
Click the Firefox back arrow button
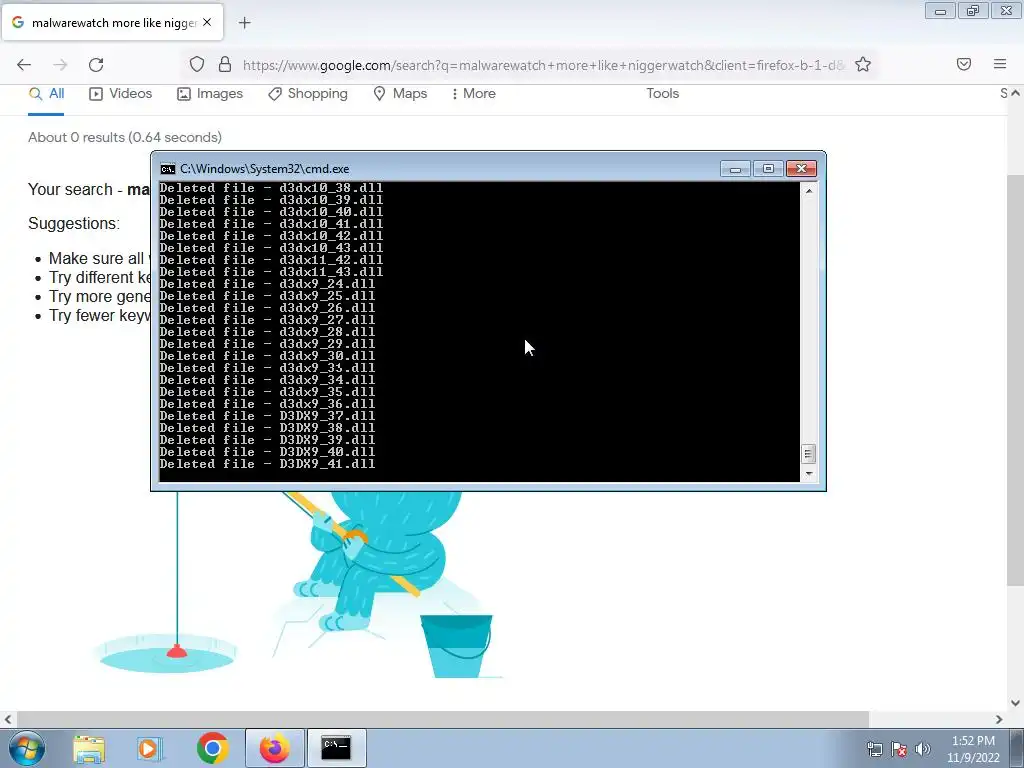pos(24,65)
